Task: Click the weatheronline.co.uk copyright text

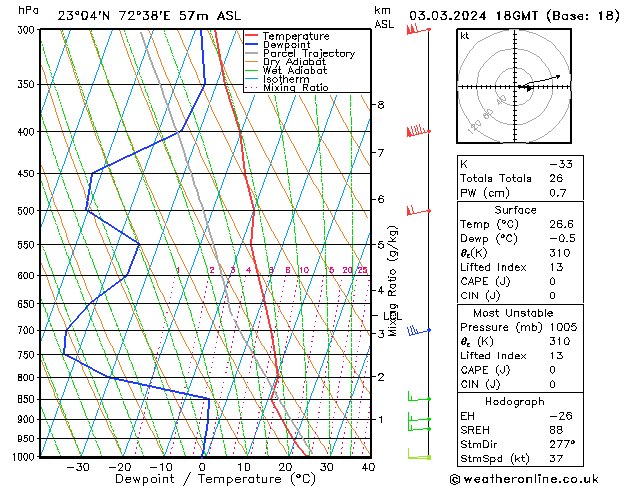Action: point(524,479)
